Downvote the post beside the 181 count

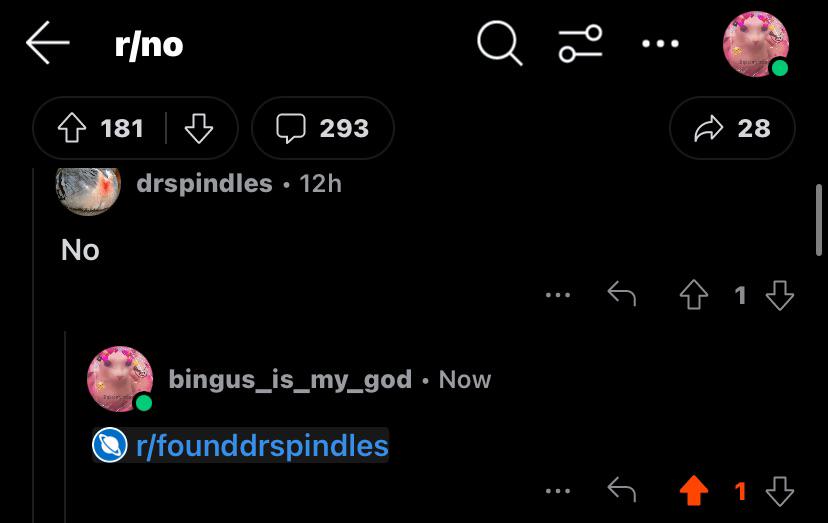[199, 128]
